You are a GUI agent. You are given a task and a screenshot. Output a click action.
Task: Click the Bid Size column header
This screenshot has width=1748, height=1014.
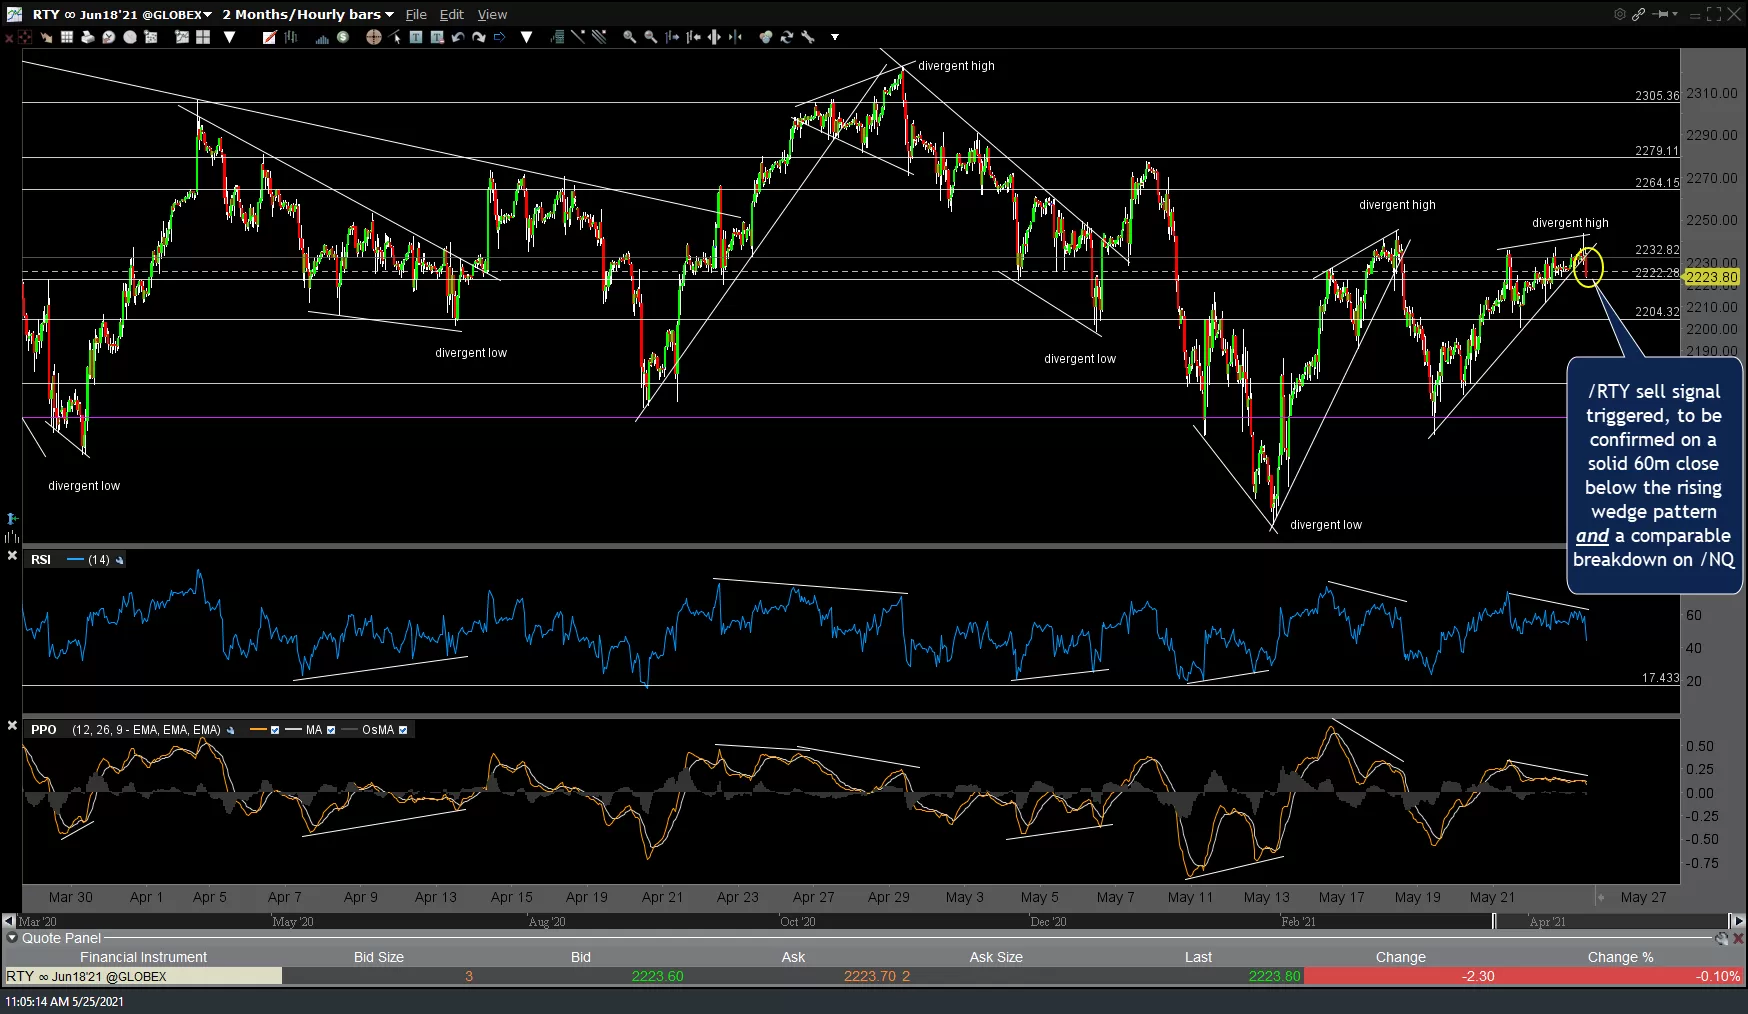click(x=379, y=957)
